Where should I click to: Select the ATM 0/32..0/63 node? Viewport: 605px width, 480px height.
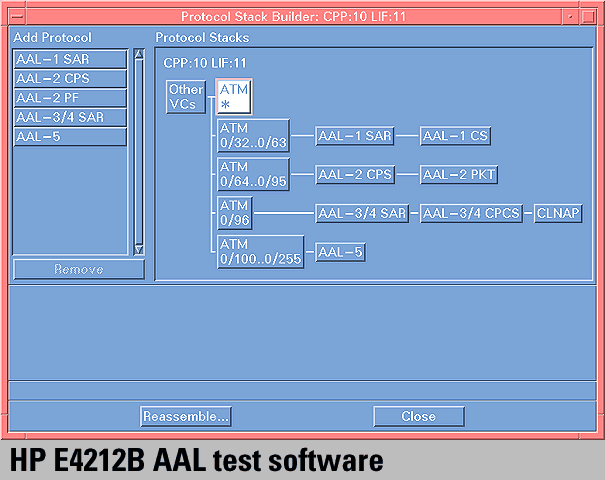coord(252,136)
